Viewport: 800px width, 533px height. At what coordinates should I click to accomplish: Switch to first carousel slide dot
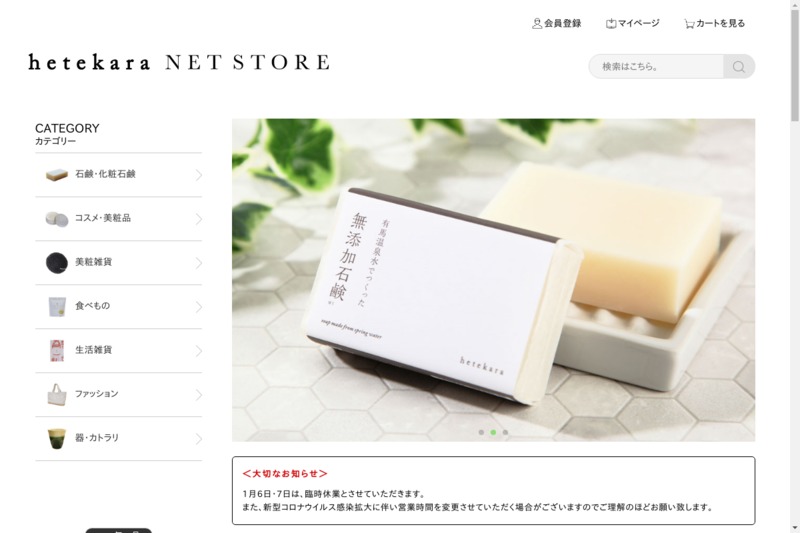click(x=481, y=432)
